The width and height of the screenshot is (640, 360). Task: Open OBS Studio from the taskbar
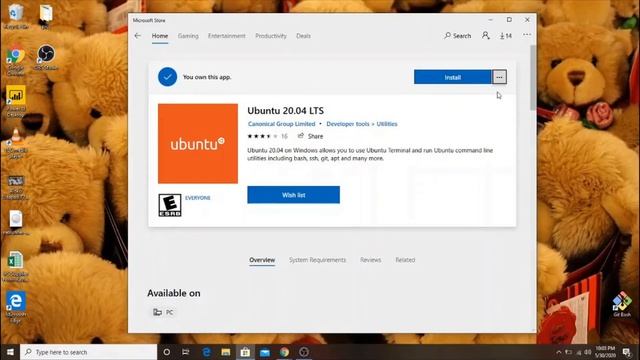(304, 352)
